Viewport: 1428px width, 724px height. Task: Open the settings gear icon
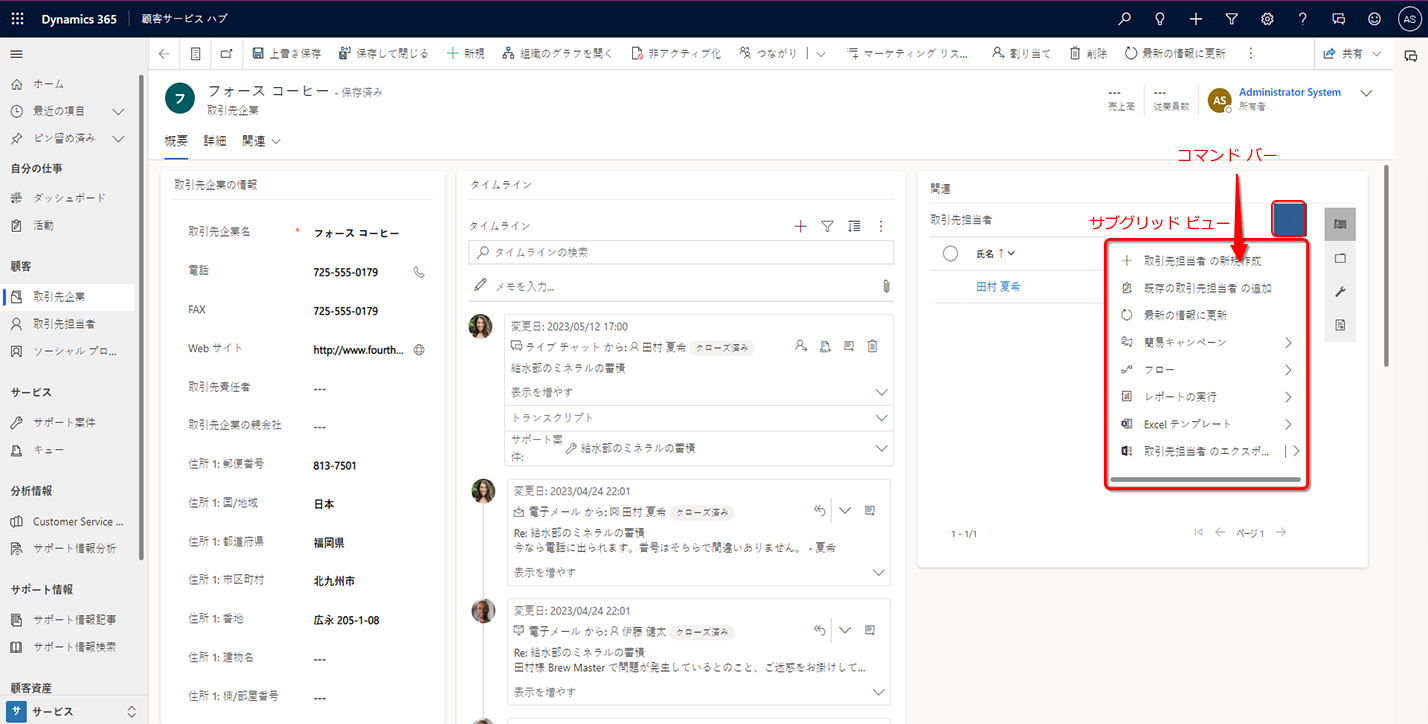pyautogui.click(x=1267, y=19)
